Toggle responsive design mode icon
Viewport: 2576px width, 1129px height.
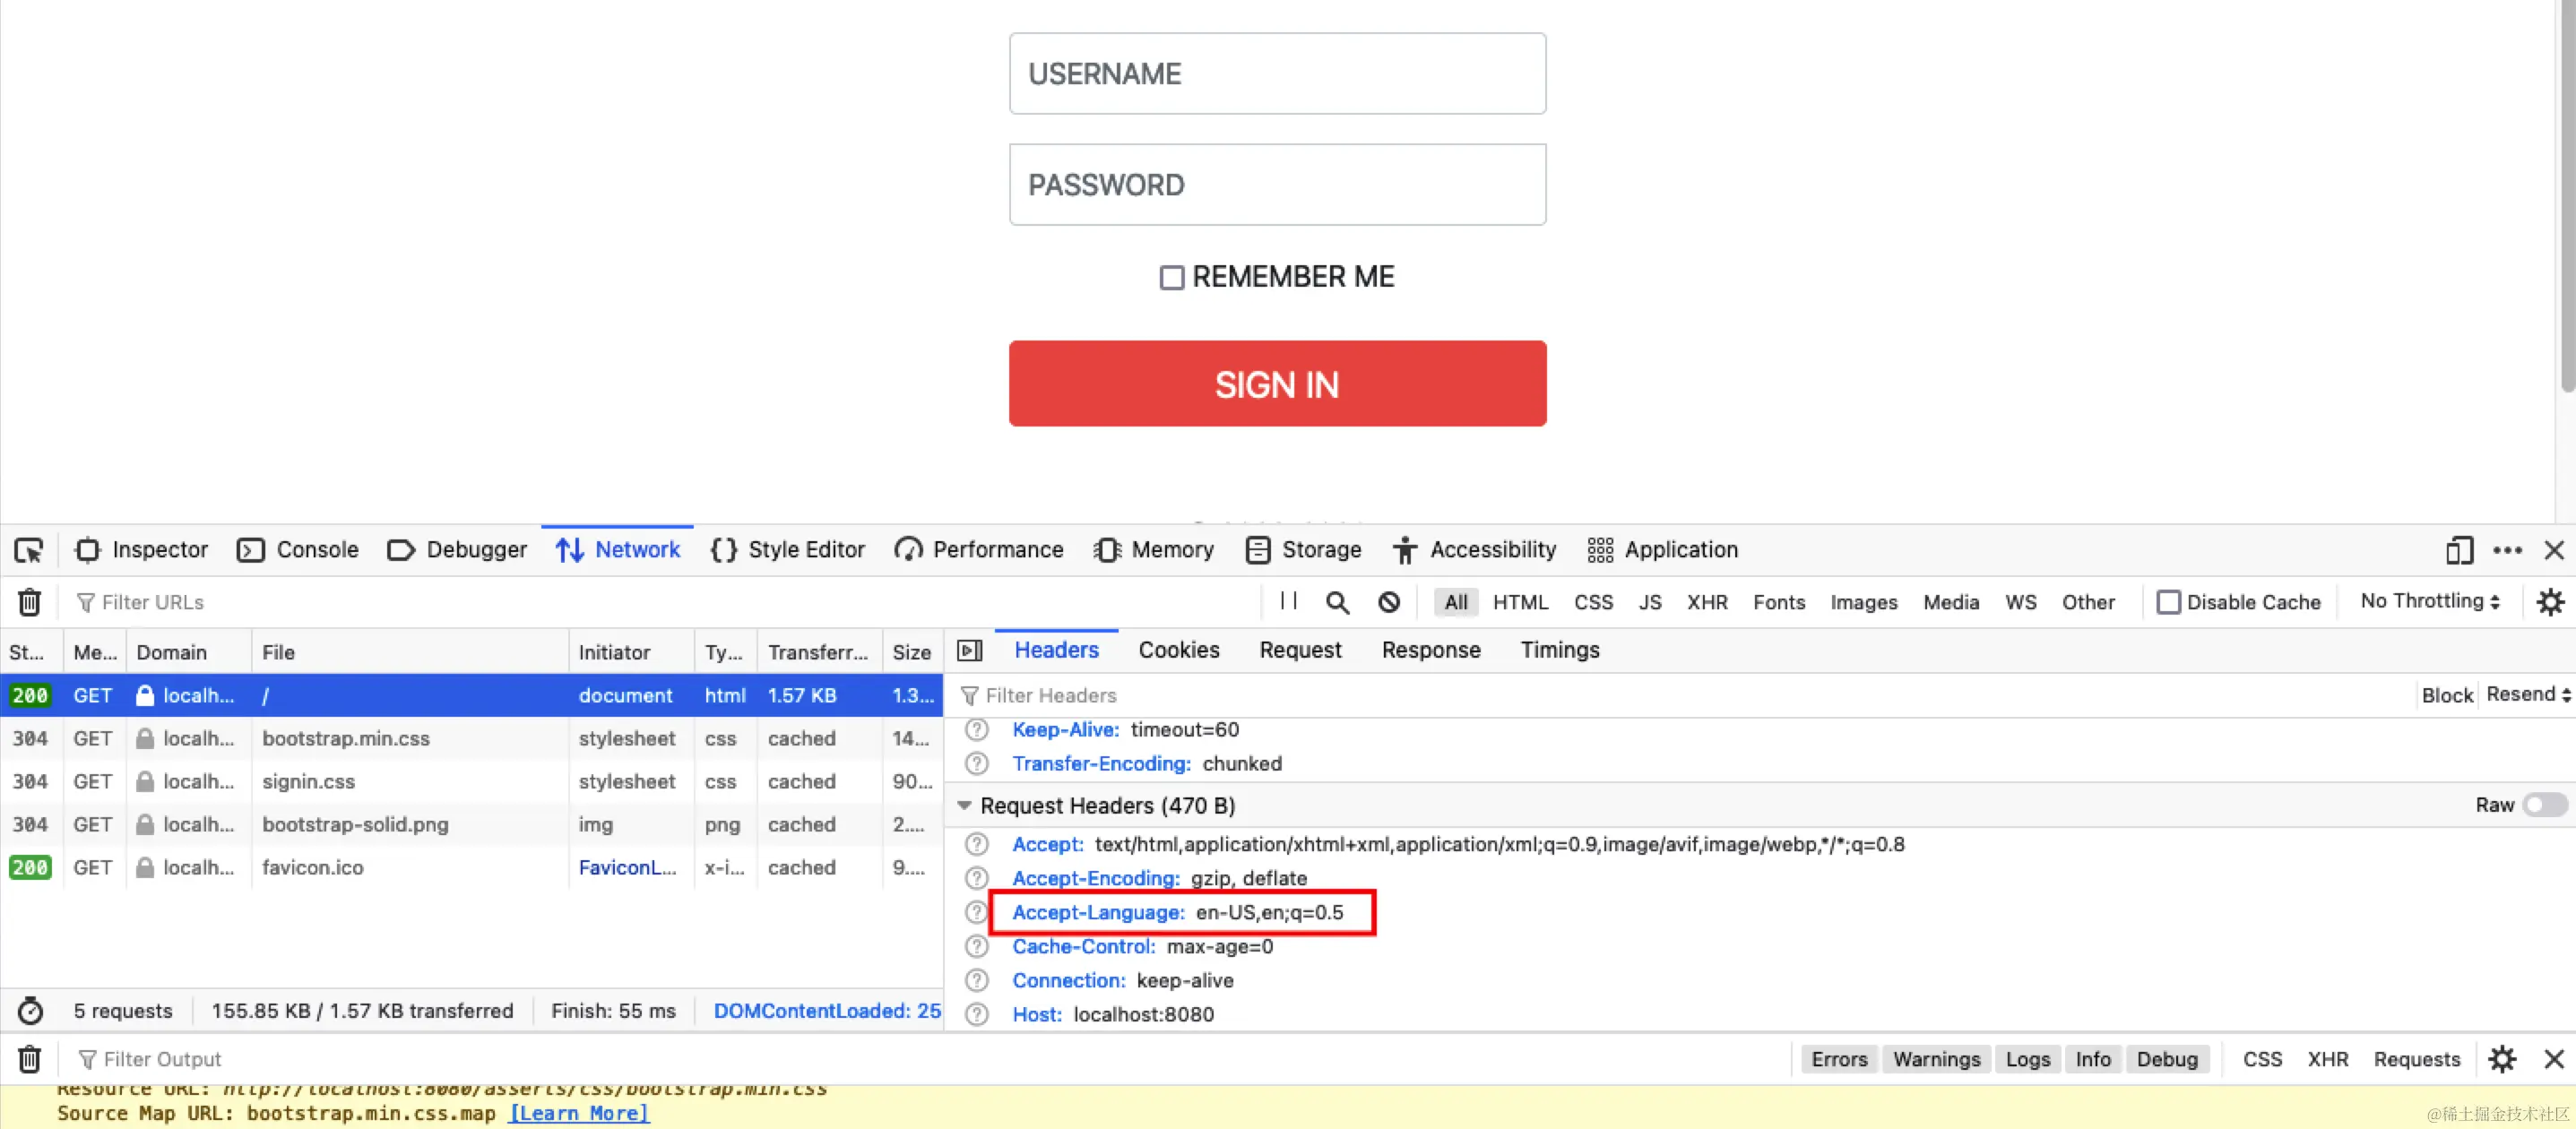[x=2459, y=550]
